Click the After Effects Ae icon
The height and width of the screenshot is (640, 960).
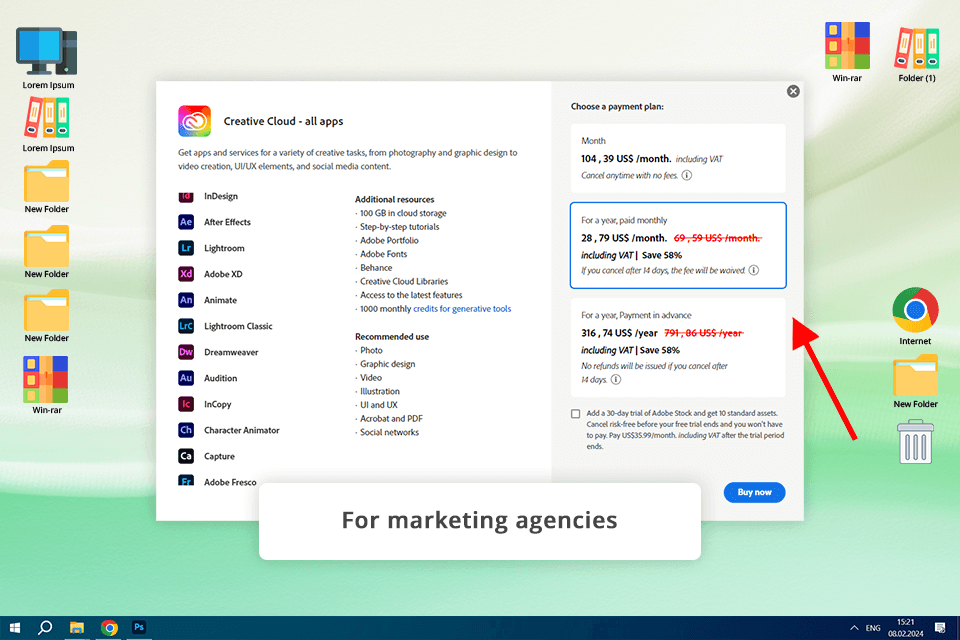click(x=186, y=222)
